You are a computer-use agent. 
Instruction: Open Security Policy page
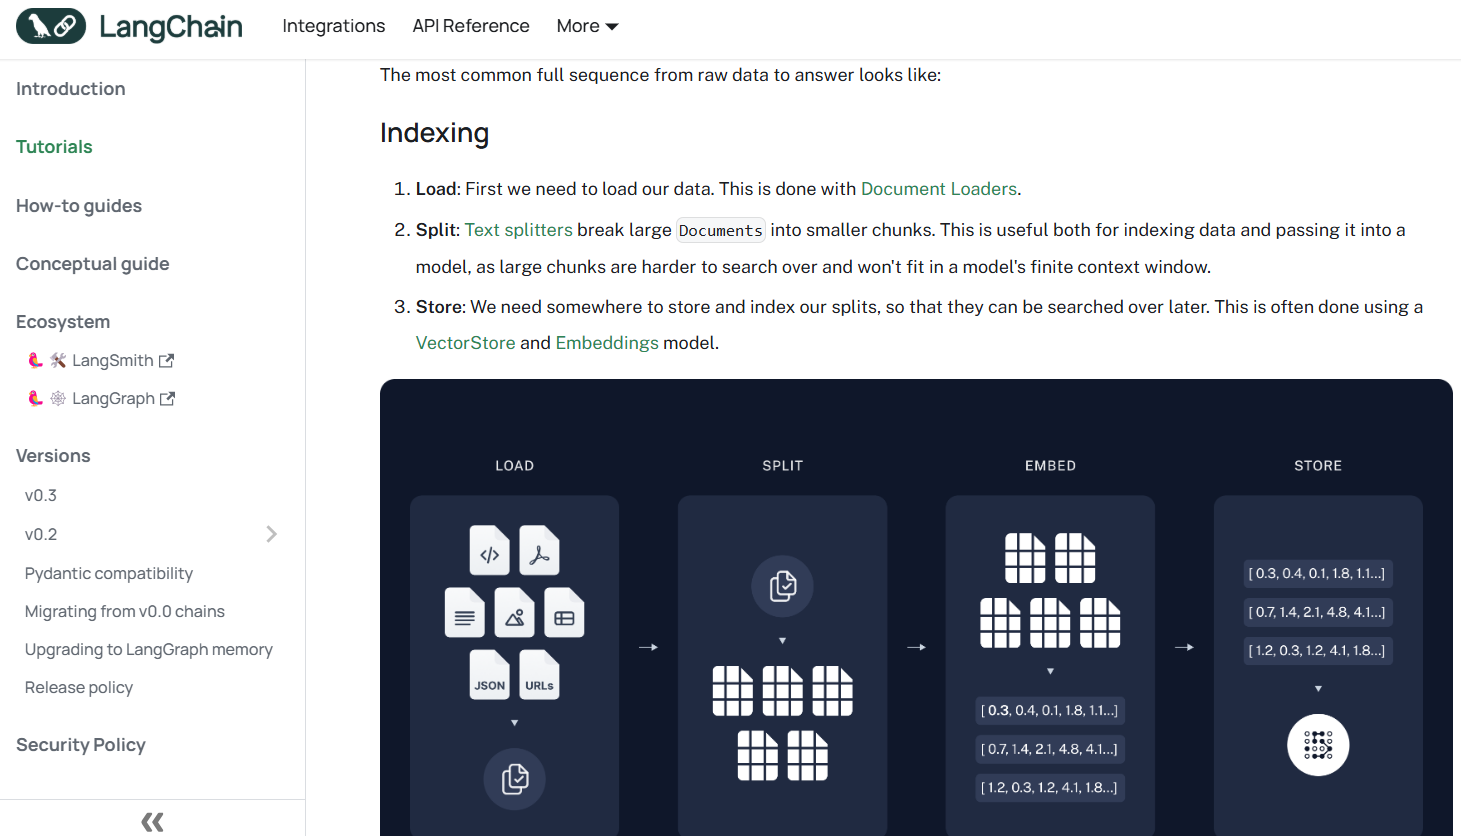pos(81,745)
